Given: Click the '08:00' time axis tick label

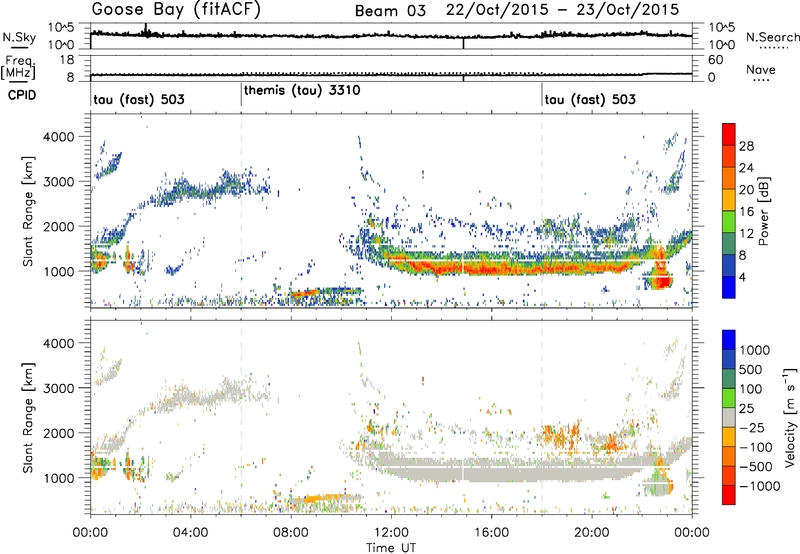Looking at the screenshot, I should tap(291, 533).
